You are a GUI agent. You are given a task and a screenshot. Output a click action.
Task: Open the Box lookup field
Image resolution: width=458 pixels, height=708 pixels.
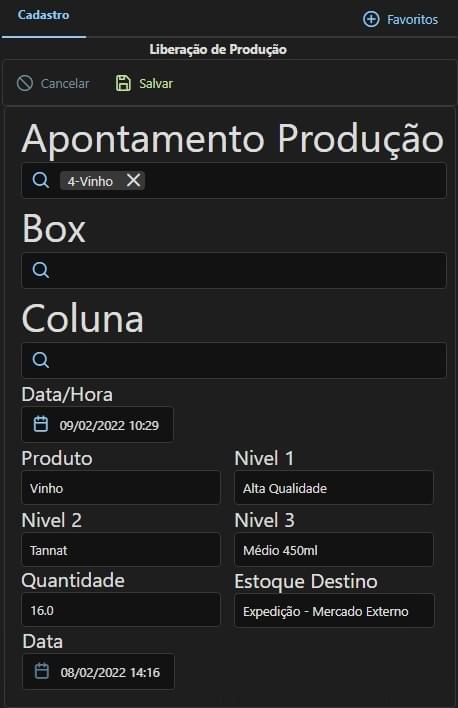click(x=234, y=270)
